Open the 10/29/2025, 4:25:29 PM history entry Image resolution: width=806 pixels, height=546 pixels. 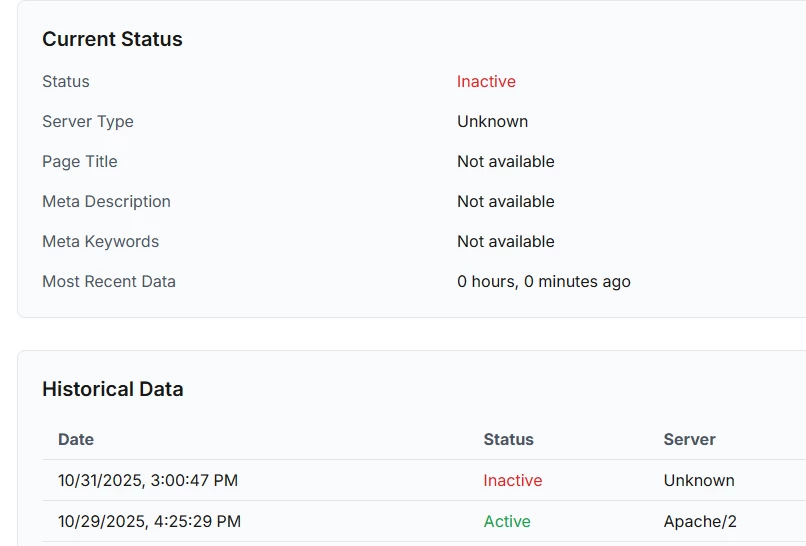[149, 522]
